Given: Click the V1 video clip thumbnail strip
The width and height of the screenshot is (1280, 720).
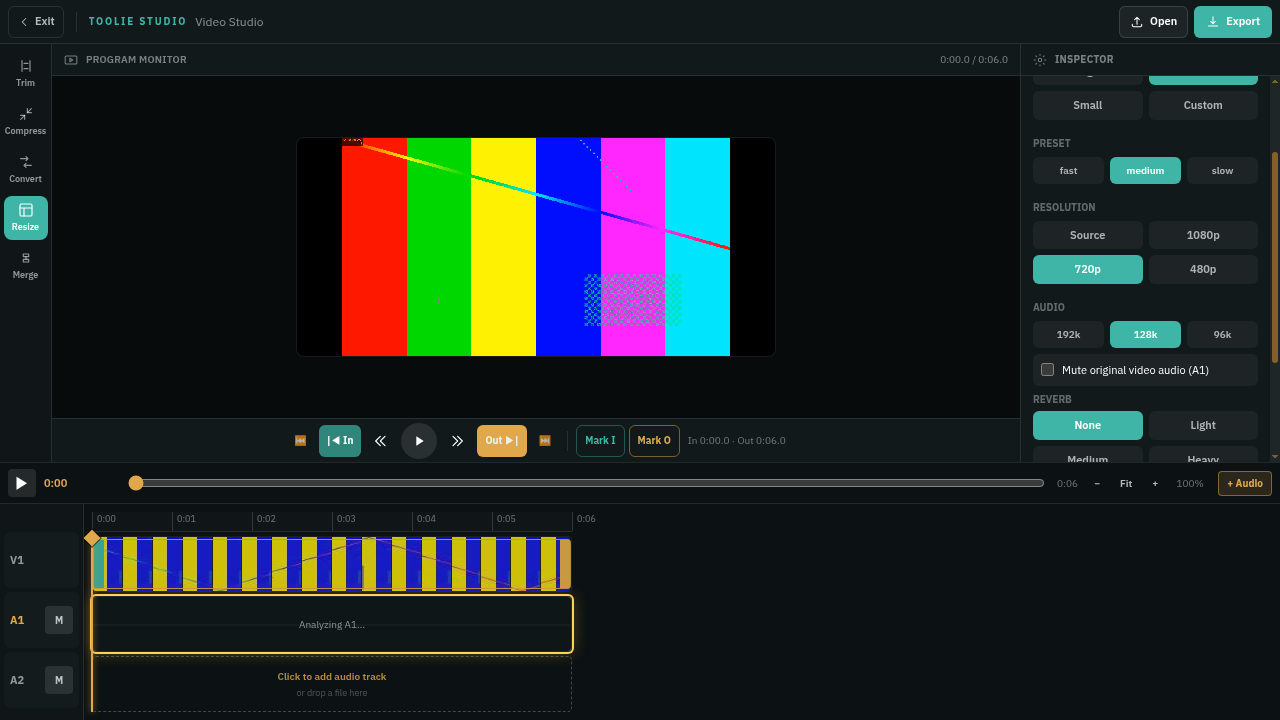Looking at the screenshot, I should pos(332,564).
